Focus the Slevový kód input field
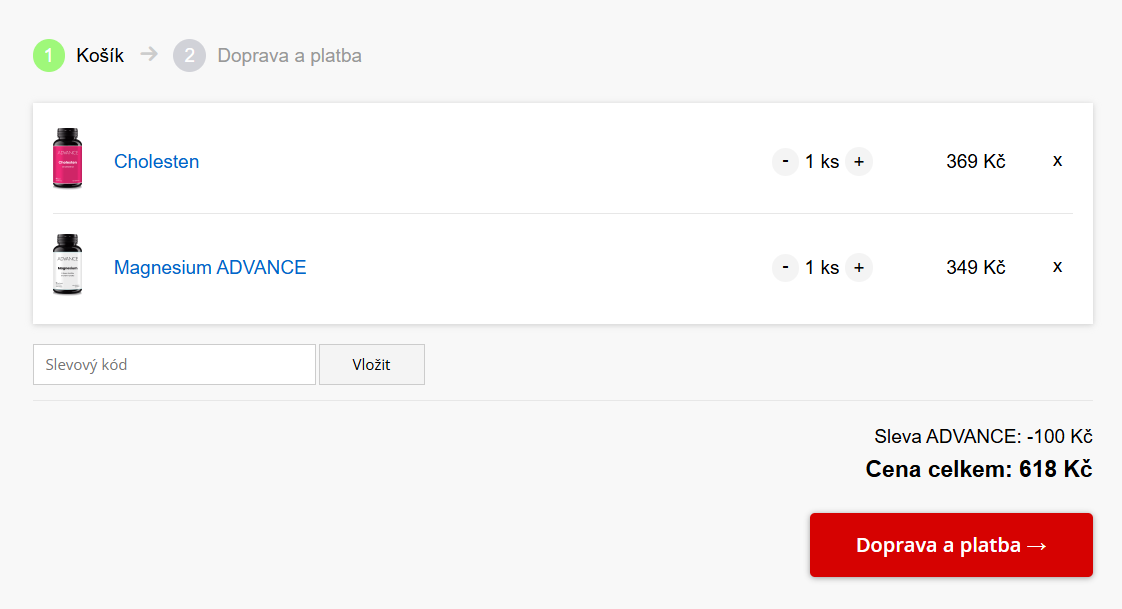 point(174,365)
